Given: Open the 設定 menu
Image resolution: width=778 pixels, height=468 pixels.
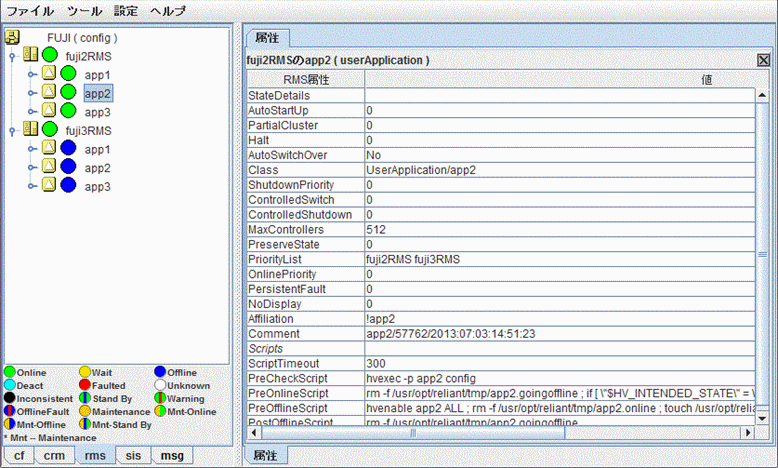Looking at the screenshot, I should coord(126,11).
